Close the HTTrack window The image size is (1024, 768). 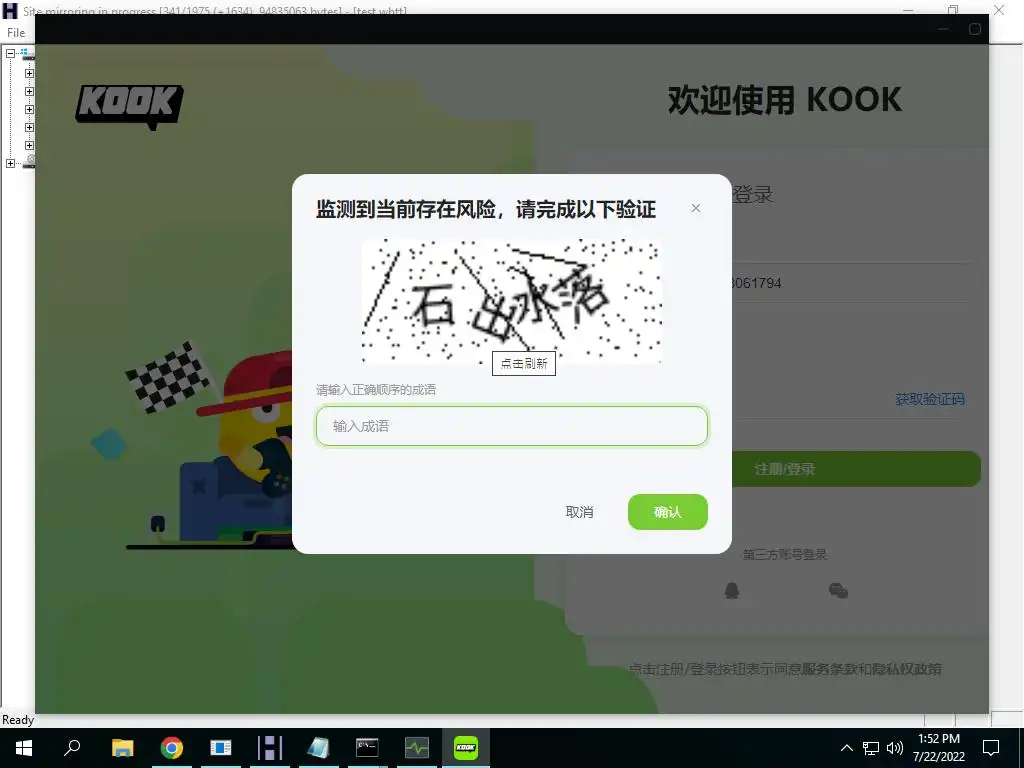click(x=999, y=10)
